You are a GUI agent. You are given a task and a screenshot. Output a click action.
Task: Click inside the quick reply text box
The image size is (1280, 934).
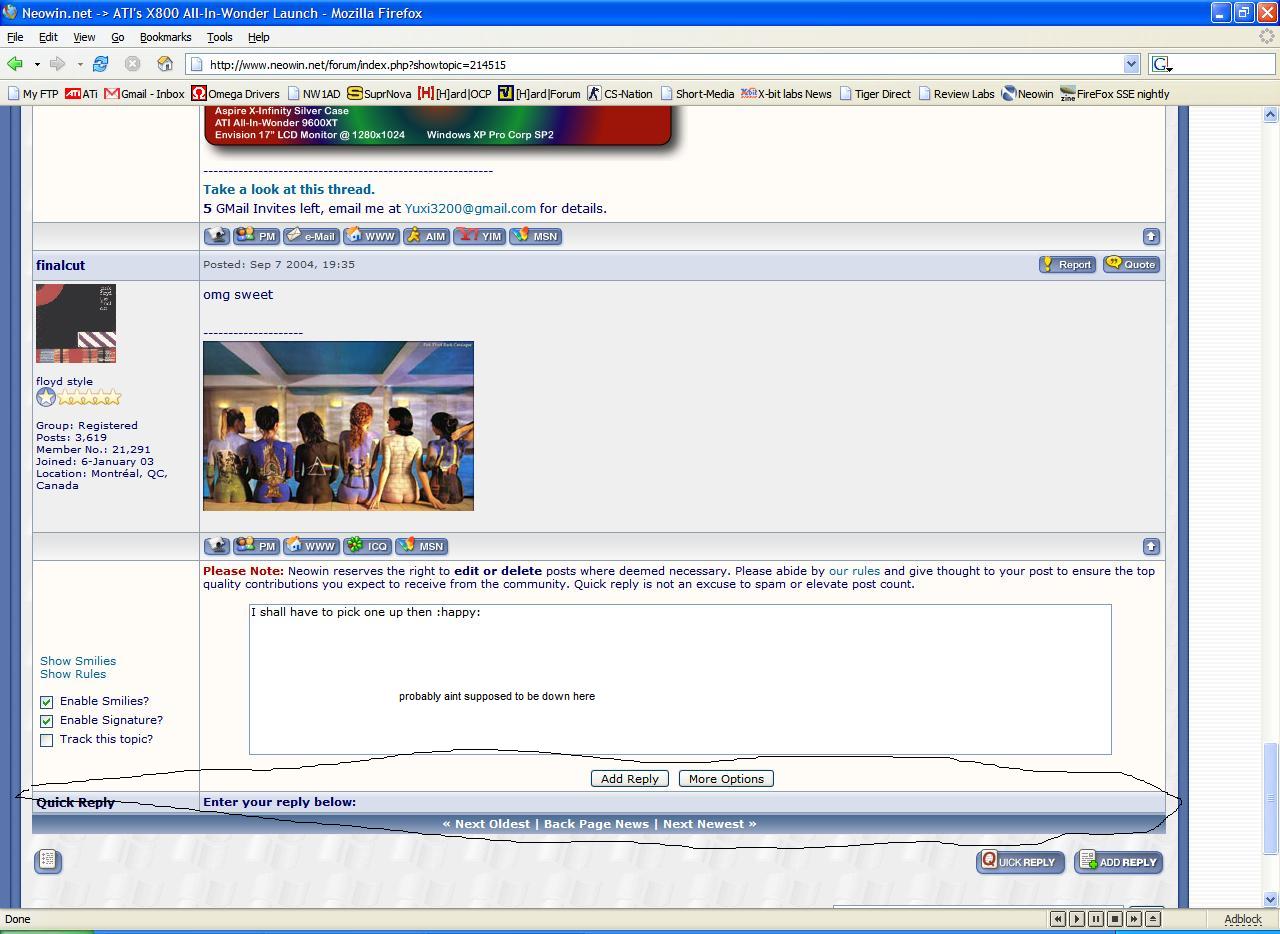coord(680,679)
